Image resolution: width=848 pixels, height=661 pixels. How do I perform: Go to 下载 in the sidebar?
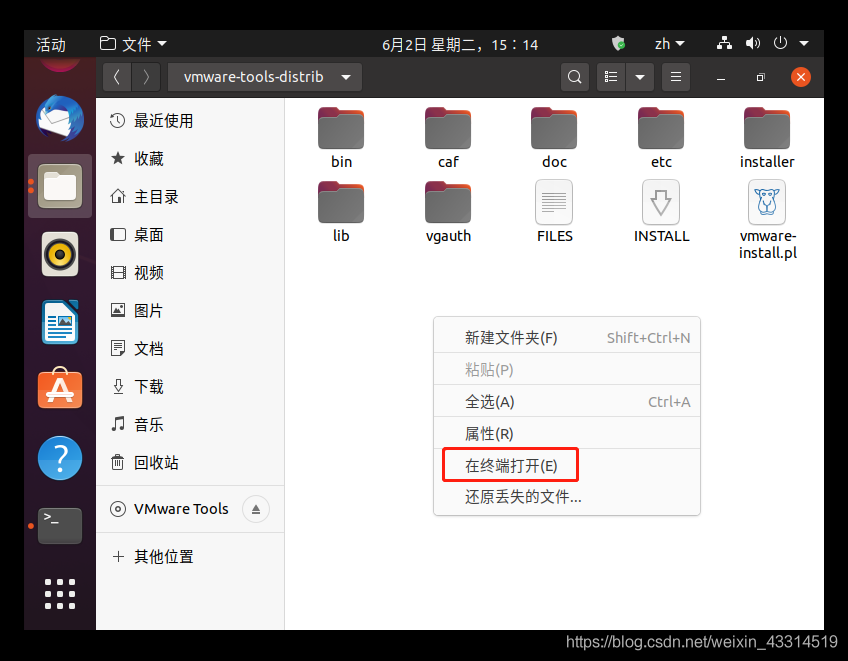click(x=148, y=386)
